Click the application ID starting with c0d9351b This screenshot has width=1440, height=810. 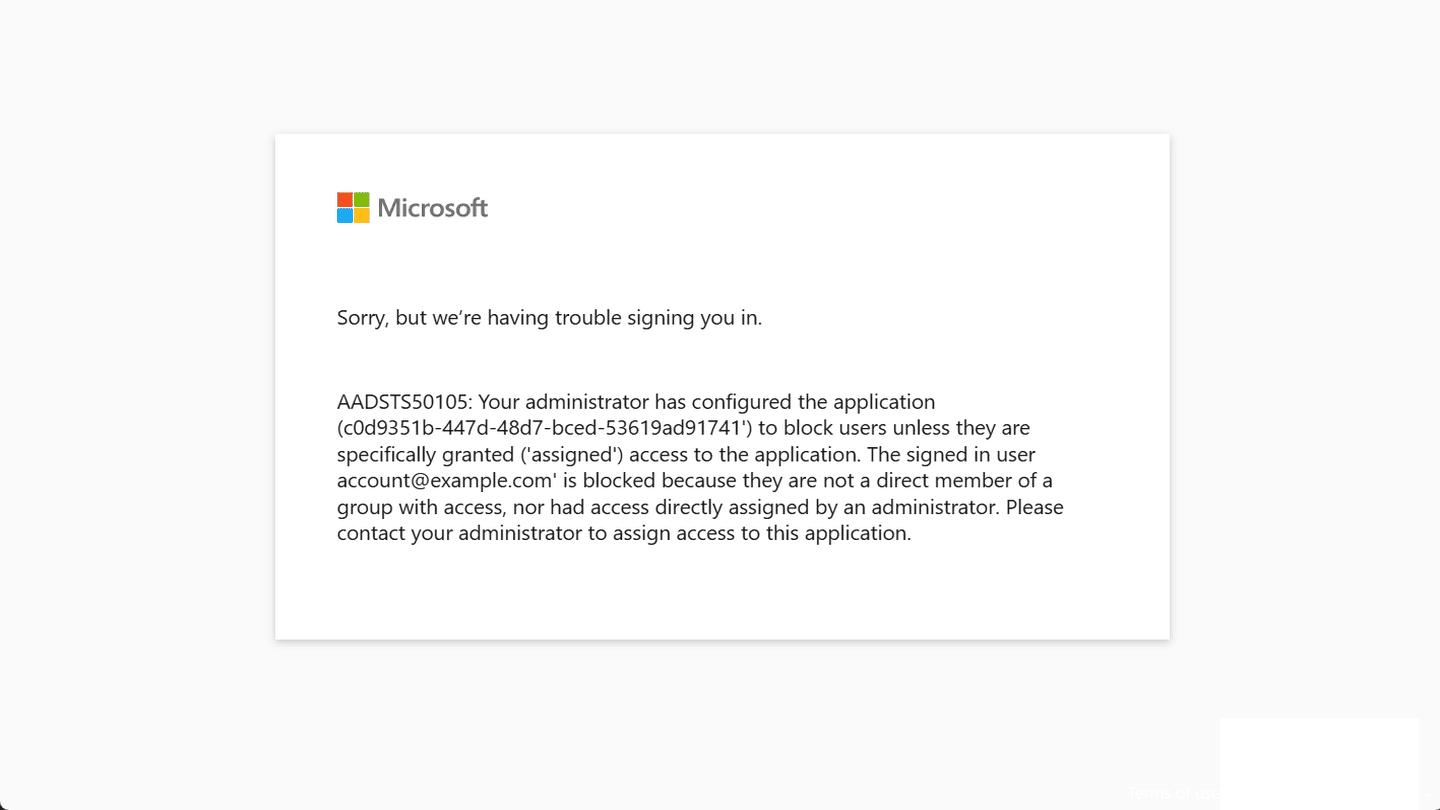(546, 428)
